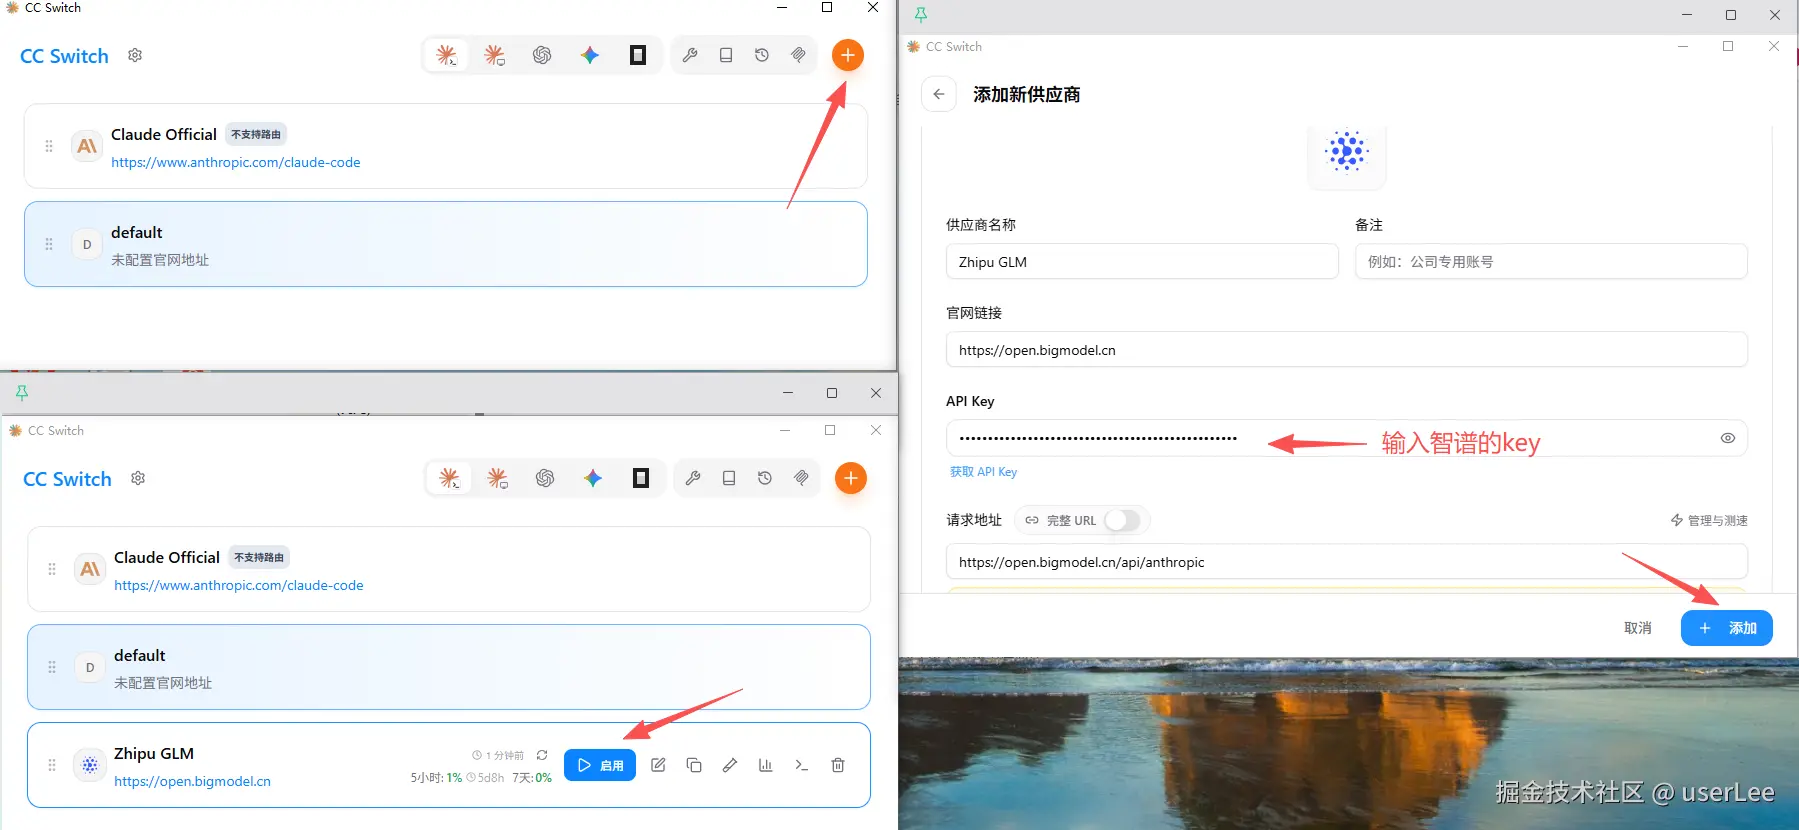Click orange plus to add provider, upper window

click(x=848, y=55)
